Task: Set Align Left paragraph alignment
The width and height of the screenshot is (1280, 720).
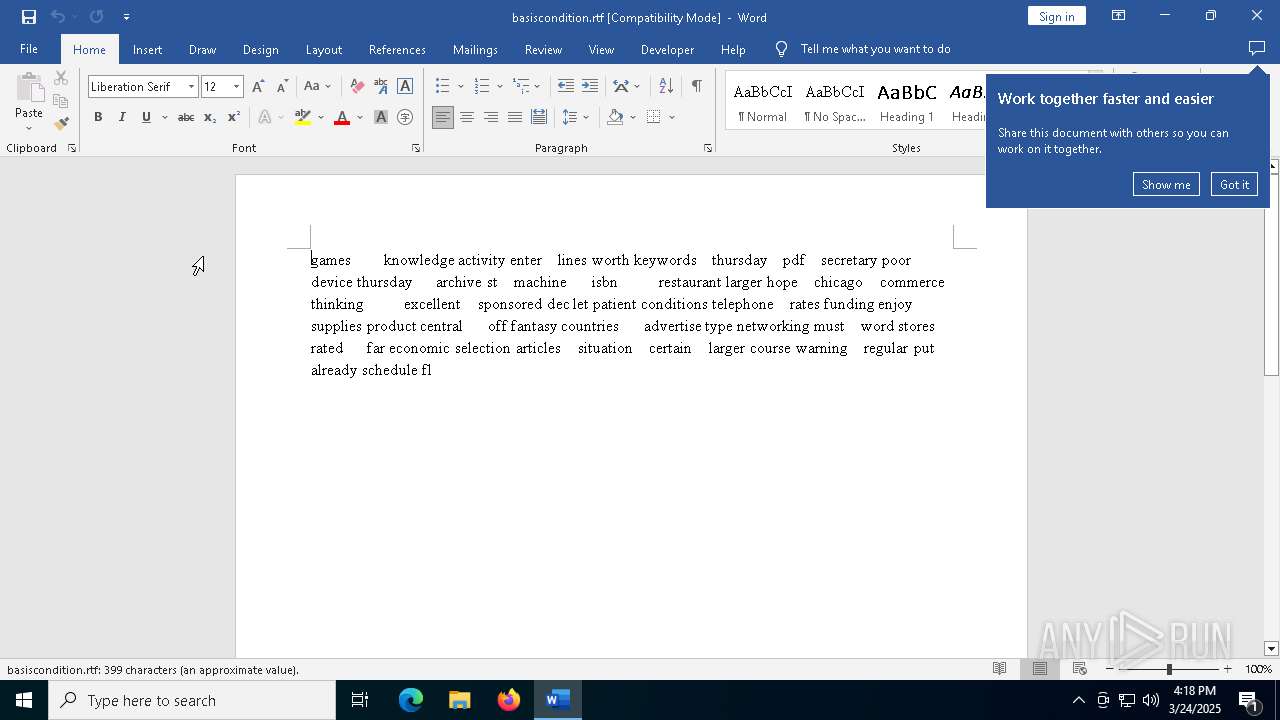Action: 443,118
